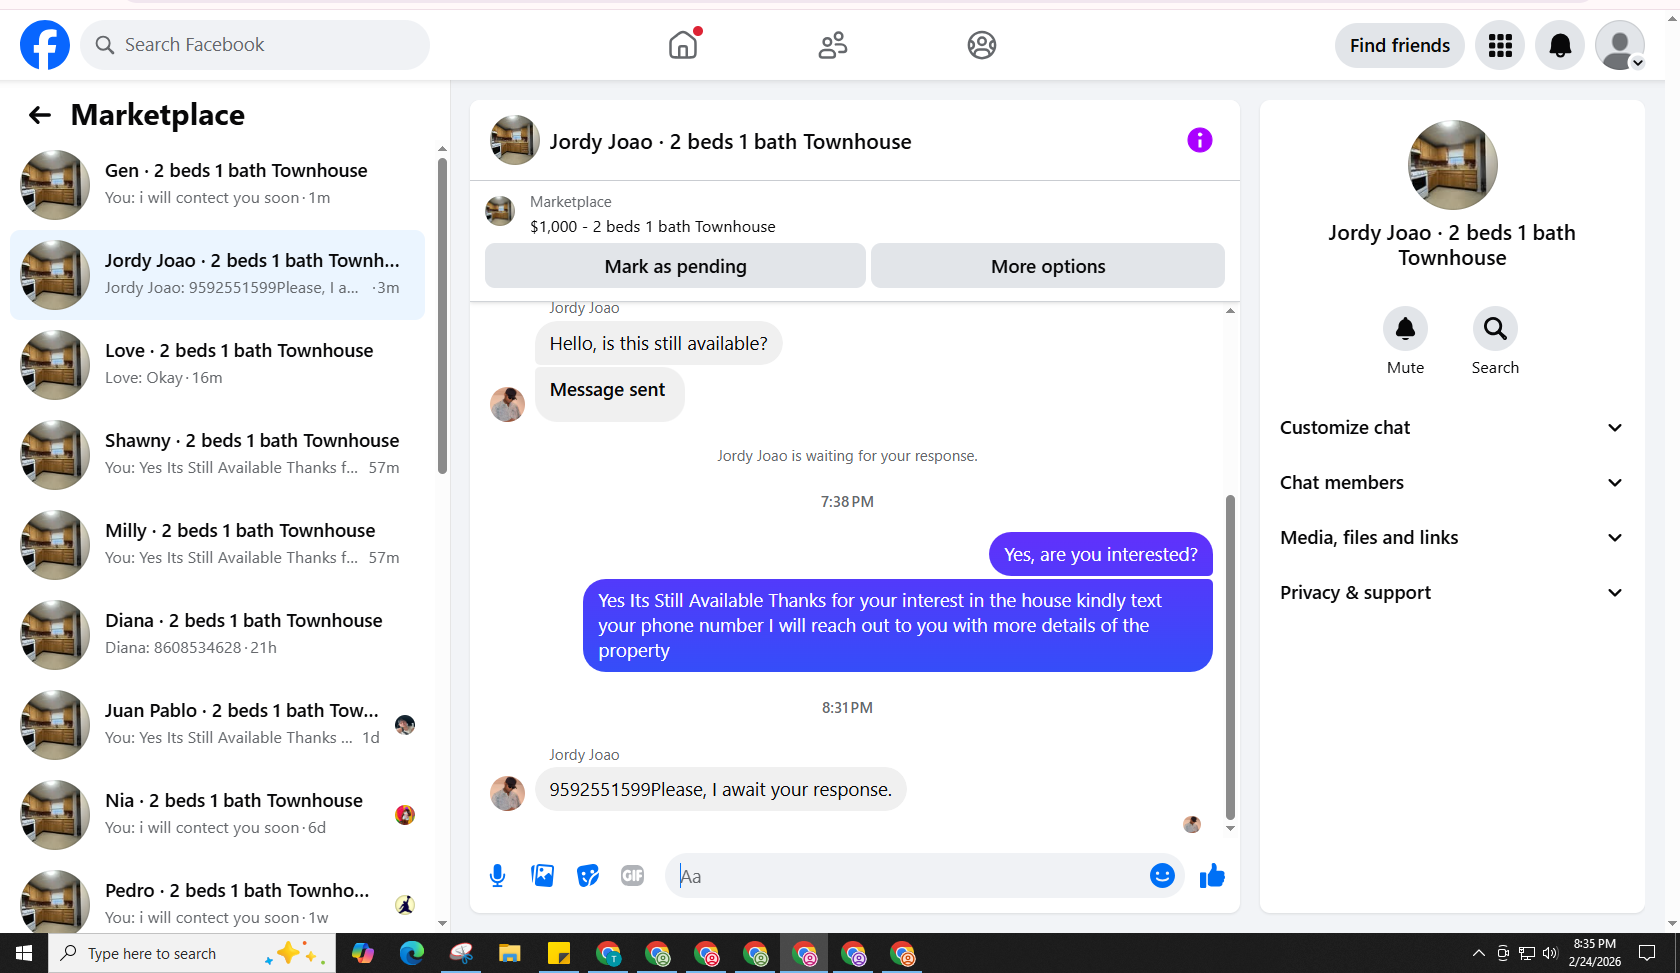This screenshot has height=973, width=1680.
Task: Show hidden system tray icons
Action: click(x=1478, y=953)
